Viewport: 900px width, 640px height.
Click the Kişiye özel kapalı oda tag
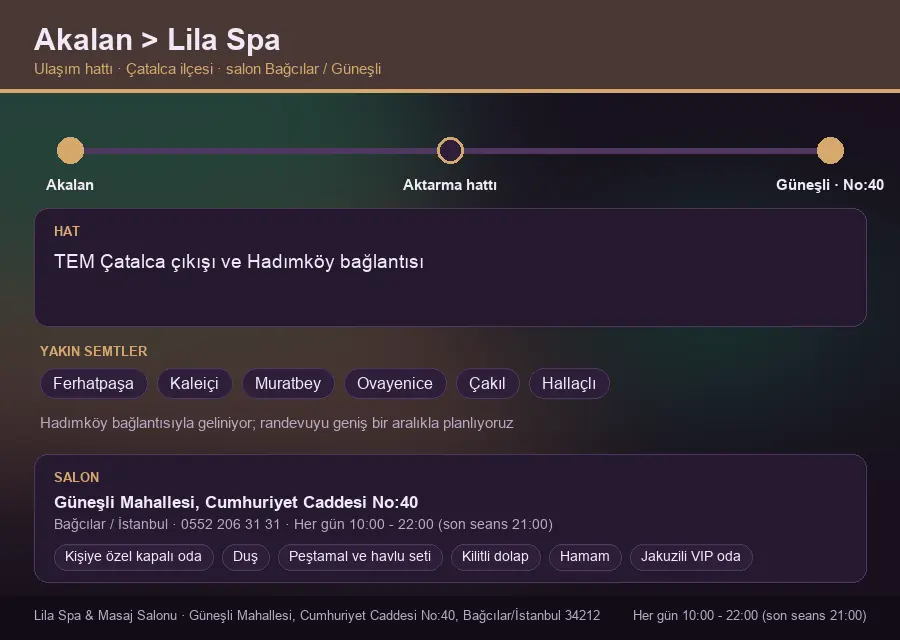coord(133,557)
